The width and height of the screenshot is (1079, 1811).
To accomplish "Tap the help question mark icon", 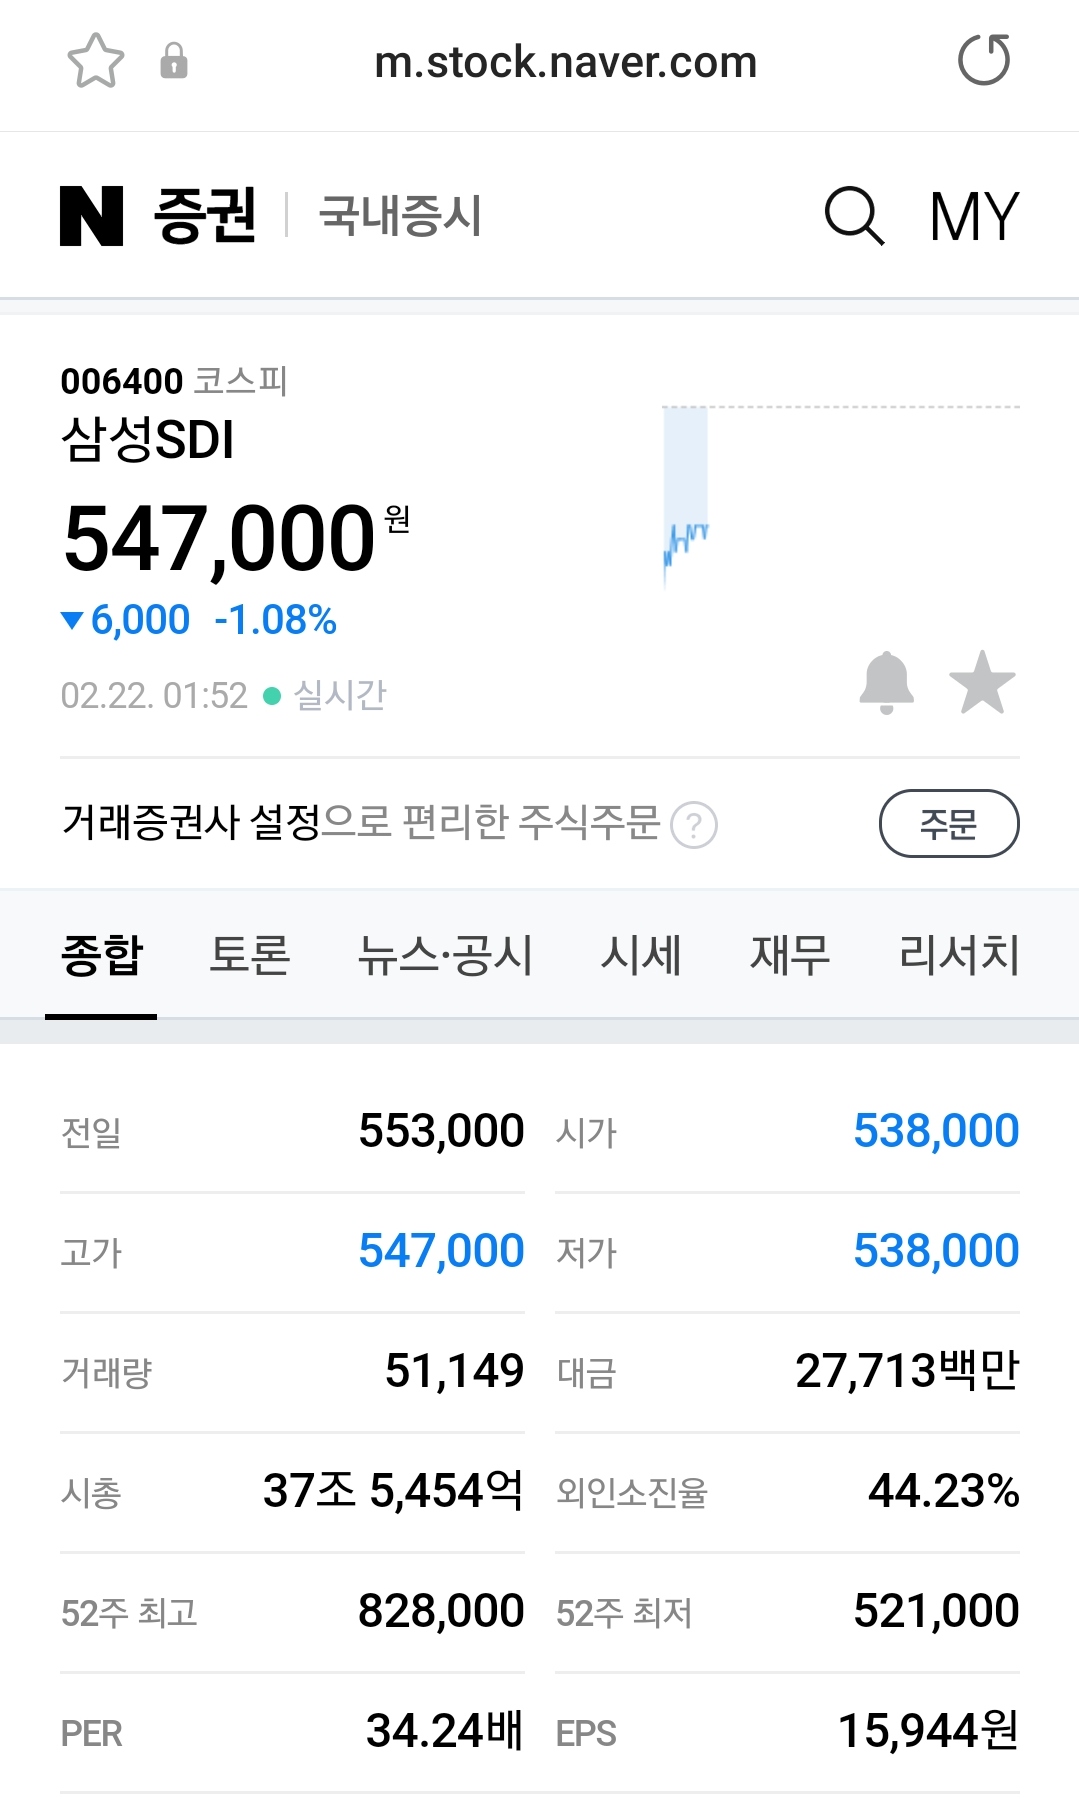I will (x=694, y=826).
